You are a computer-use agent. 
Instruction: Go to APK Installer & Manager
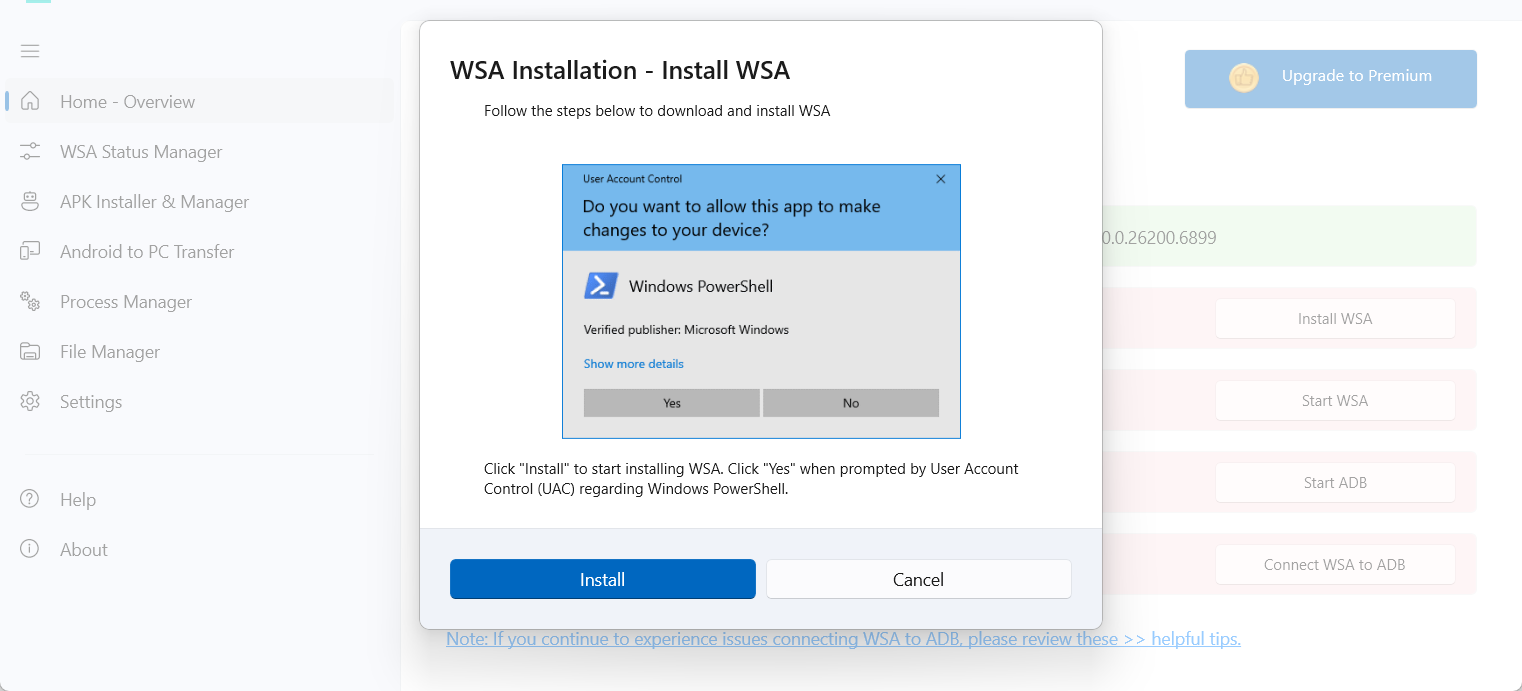click(154, 202)
